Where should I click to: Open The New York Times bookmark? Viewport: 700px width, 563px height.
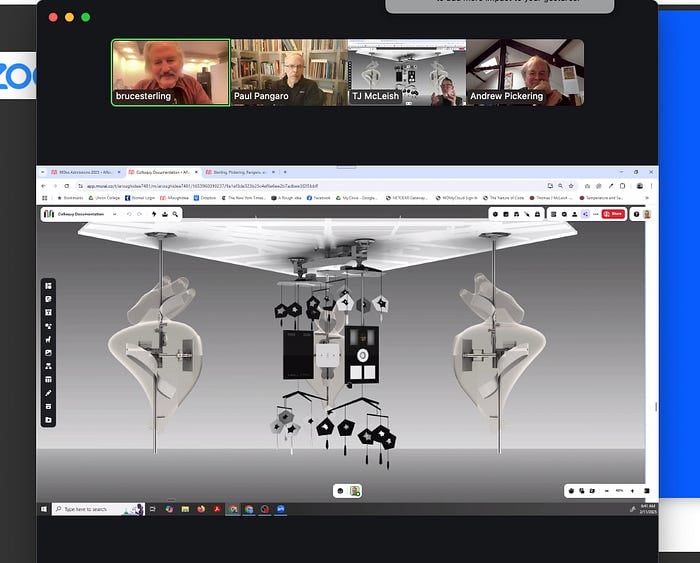click(244, 198)
